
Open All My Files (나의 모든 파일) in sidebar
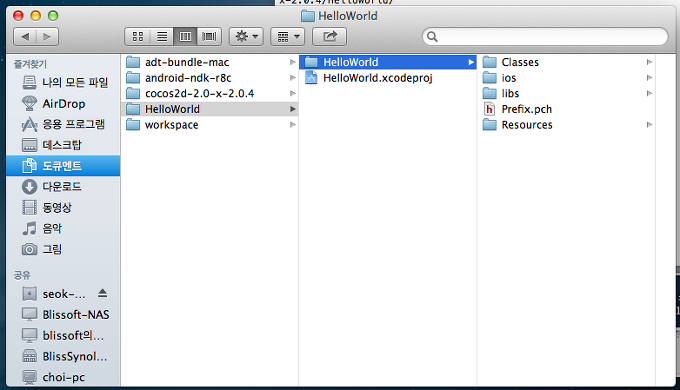click(x=63, y=82)
